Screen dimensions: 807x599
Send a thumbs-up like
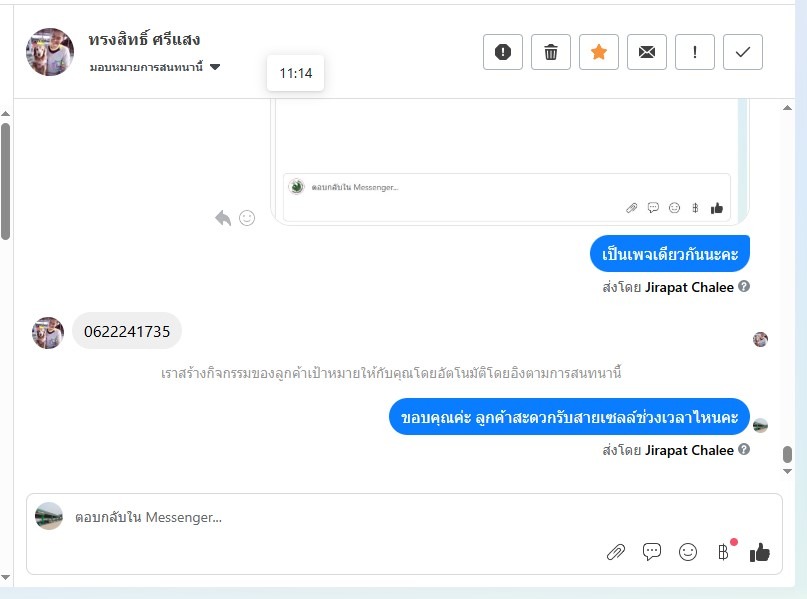pyautogui.click(x=760, y=552)
